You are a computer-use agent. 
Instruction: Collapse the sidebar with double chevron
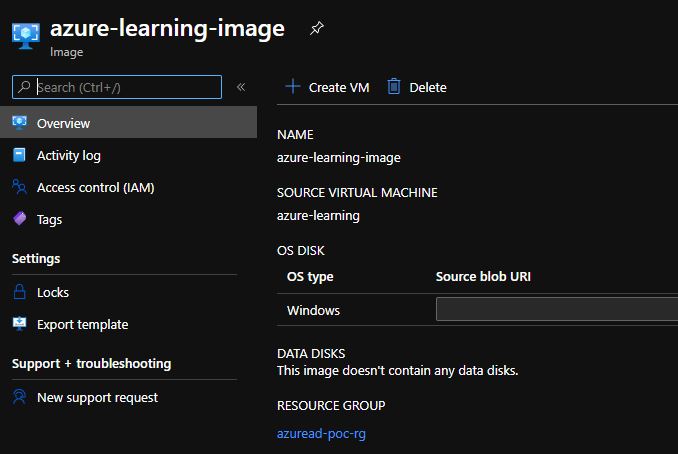(x=241, y=87)
